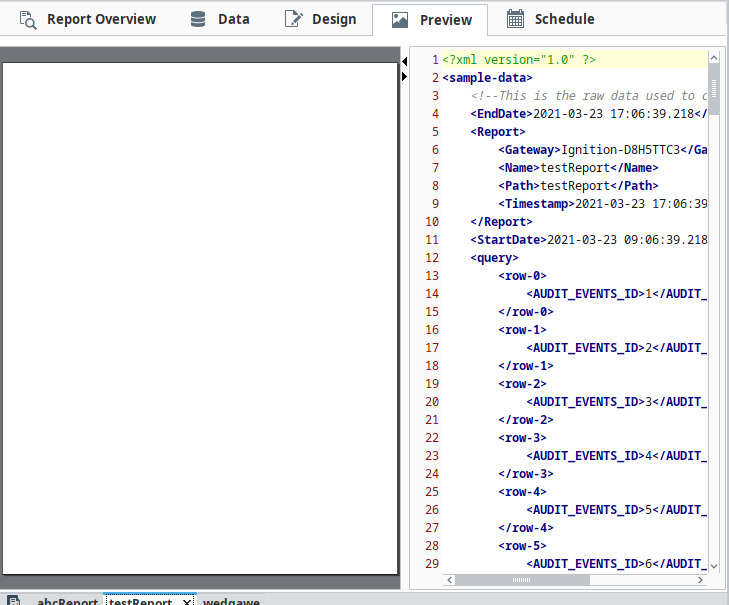The image size is (729, 605).
Task: Click the Data database icon
Action: [198, 19]
